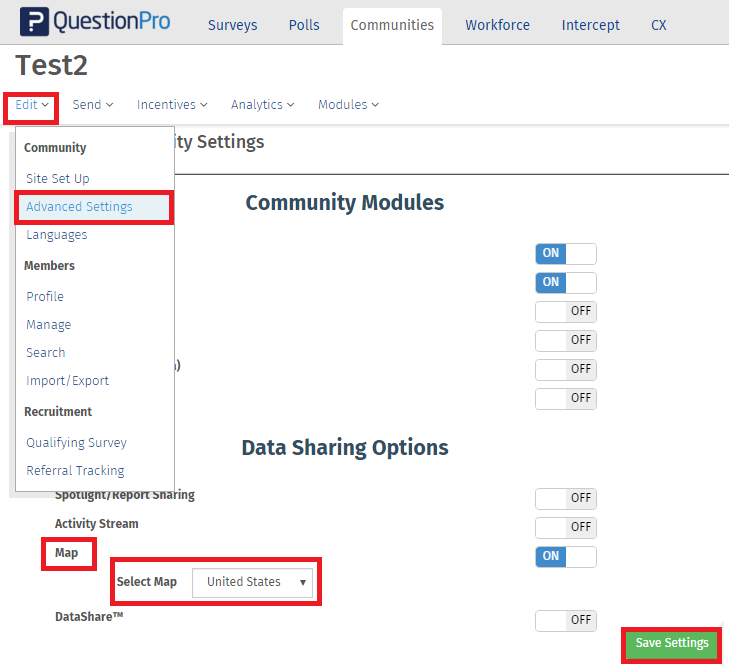Image resolution: width=729 pixels, height=669 pixels.
Task: Click the Data Sharing Options heading
Action: pyautogui.click(x=345, y=448)
